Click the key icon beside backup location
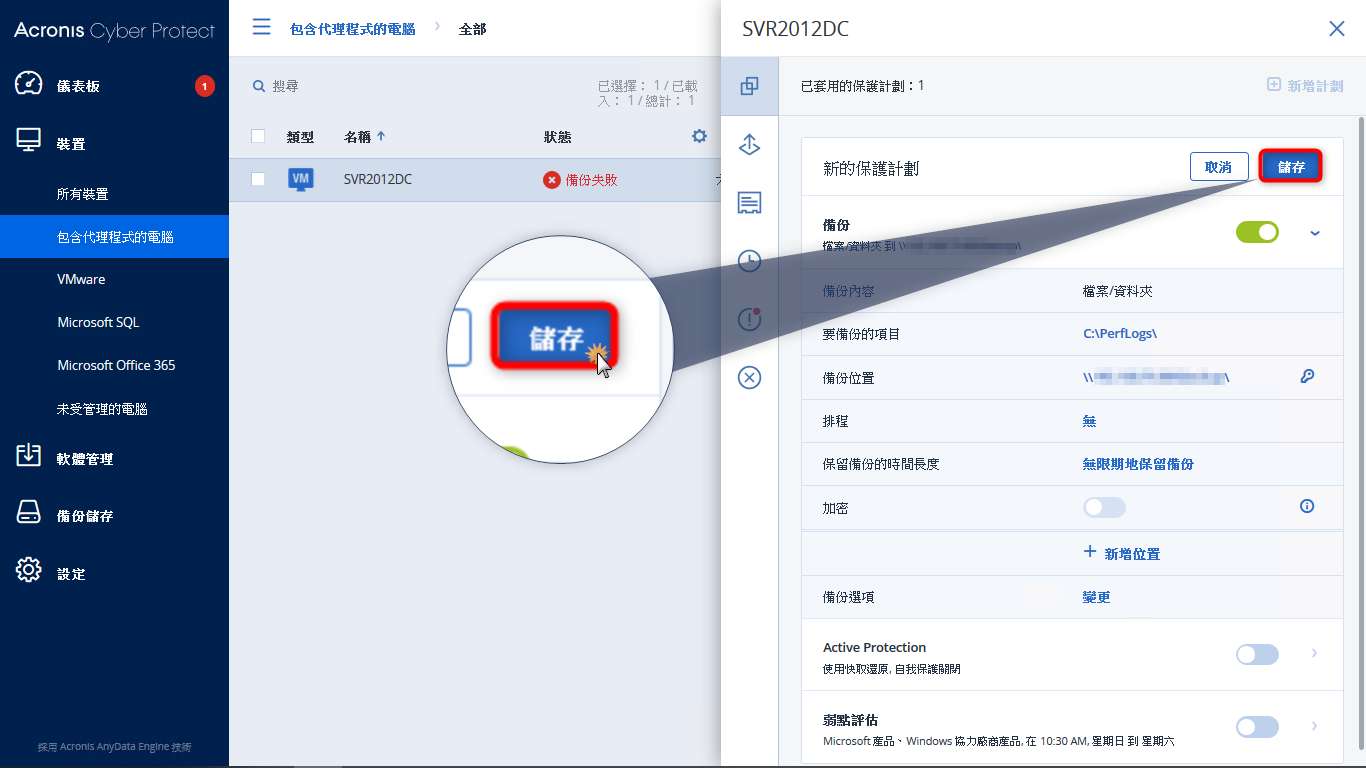 [x=1306, y=377]
